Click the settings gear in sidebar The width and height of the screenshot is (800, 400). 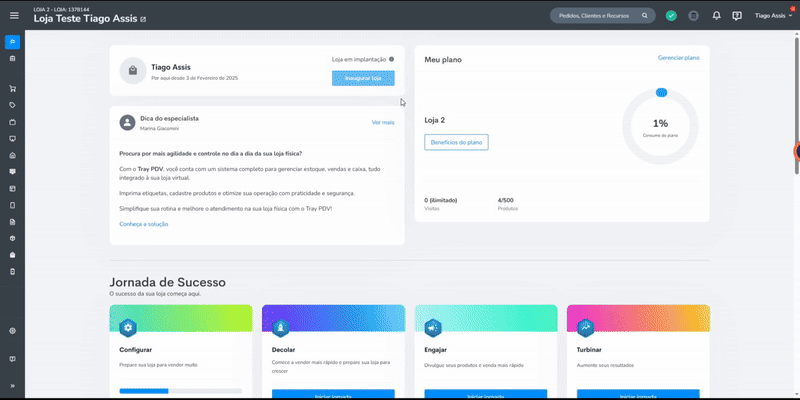(13, 331)
